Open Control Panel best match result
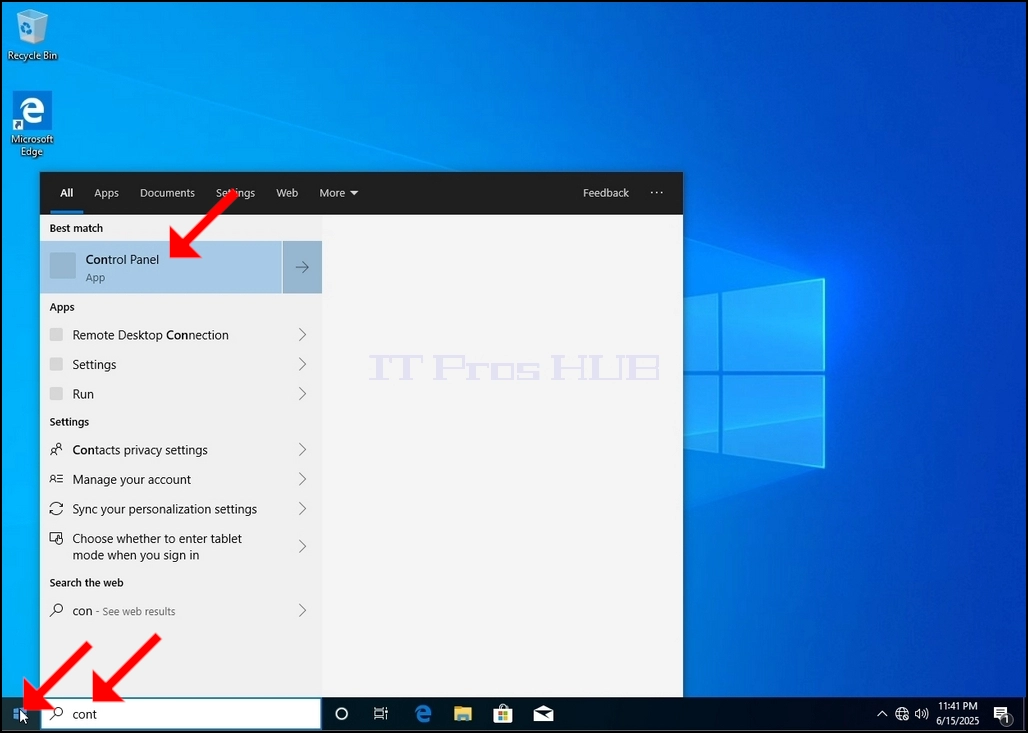This screenshot has width=1028, height=733. (x=161, y=267)
